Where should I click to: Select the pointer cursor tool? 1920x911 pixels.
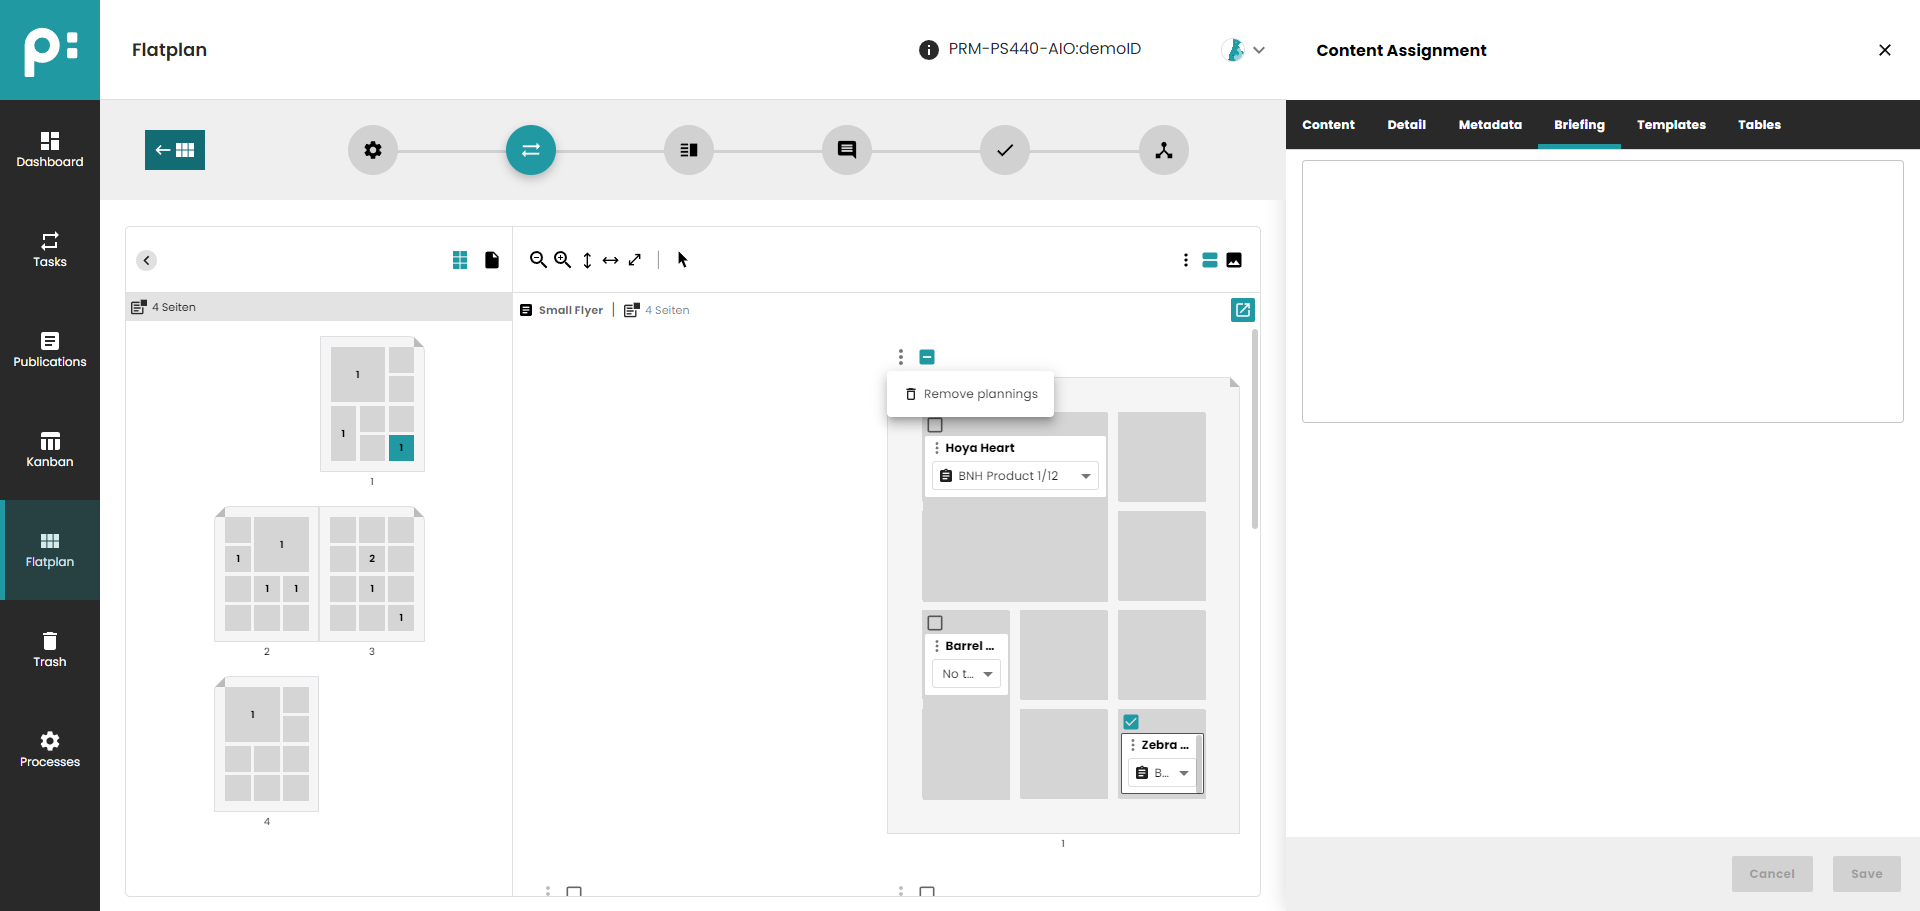(682, 260)
